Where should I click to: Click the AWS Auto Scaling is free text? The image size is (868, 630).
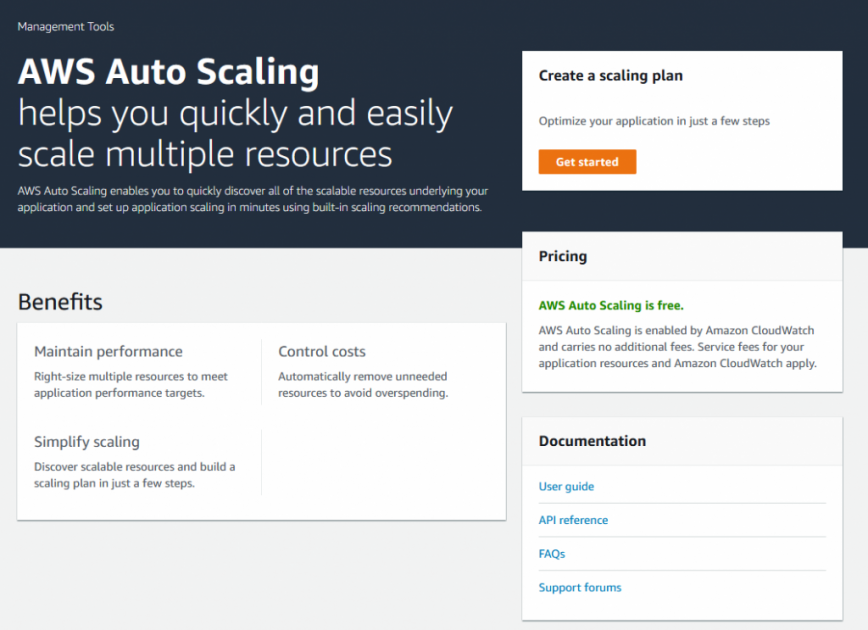[x=608, y=305]
